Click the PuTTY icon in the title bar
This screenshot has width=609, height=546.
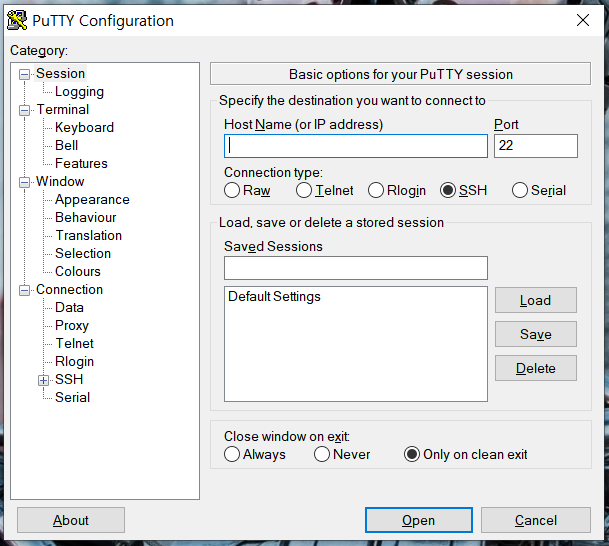[17, 21]
